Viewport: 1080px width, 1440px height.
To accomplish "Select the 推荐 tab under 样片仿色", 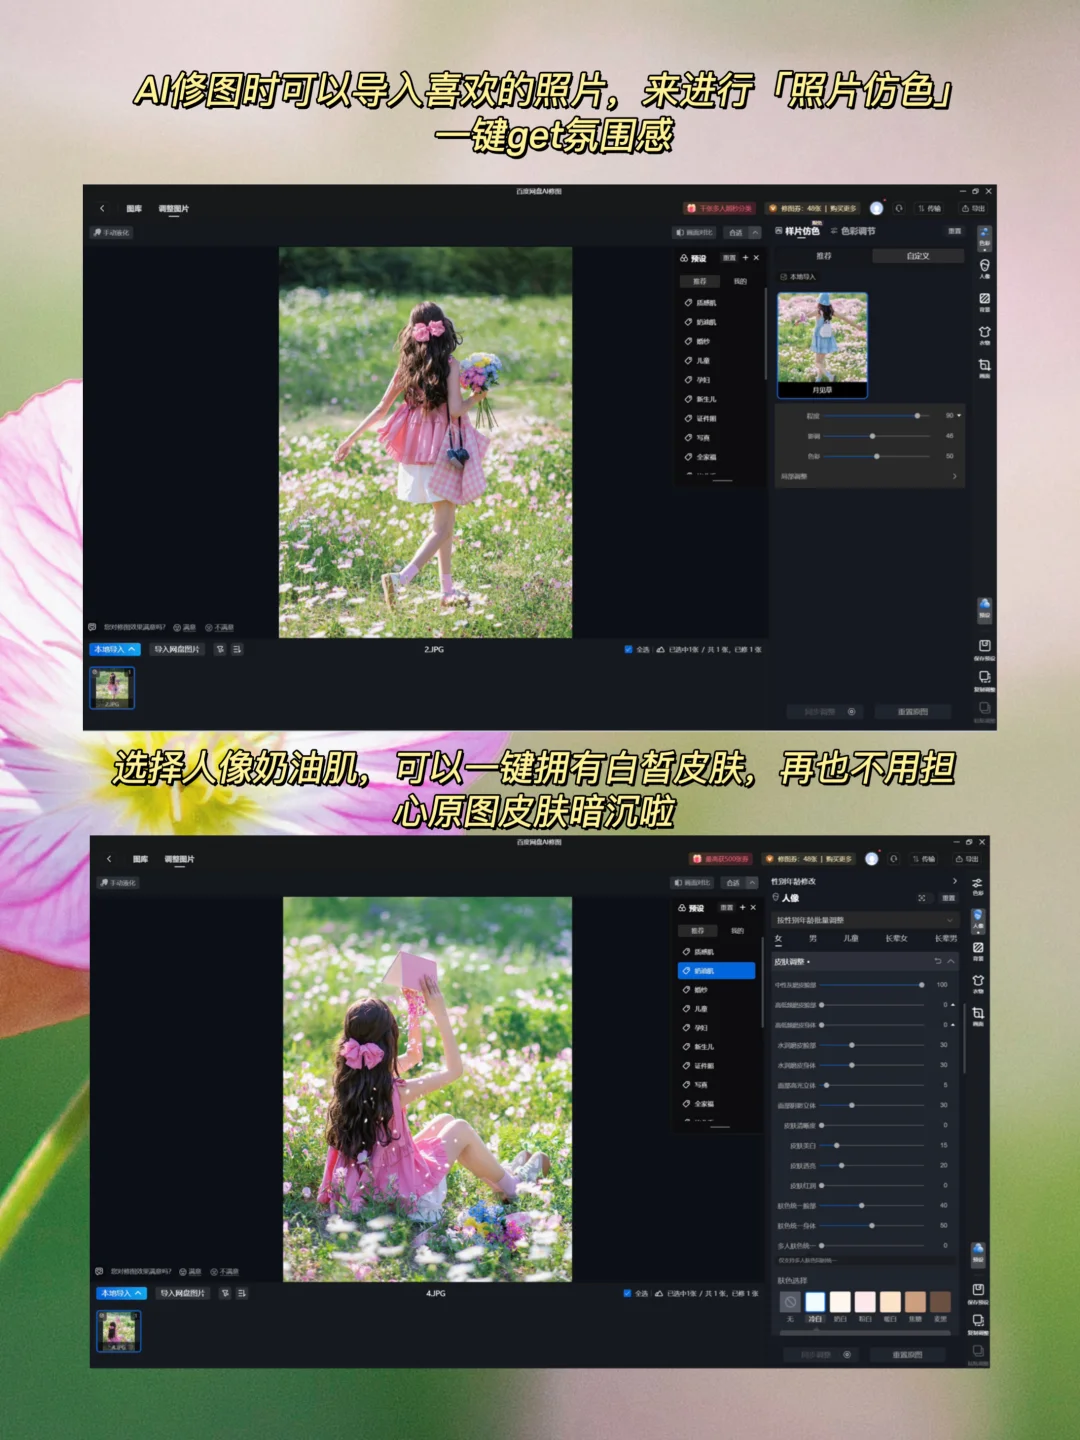I will (824, 256).
